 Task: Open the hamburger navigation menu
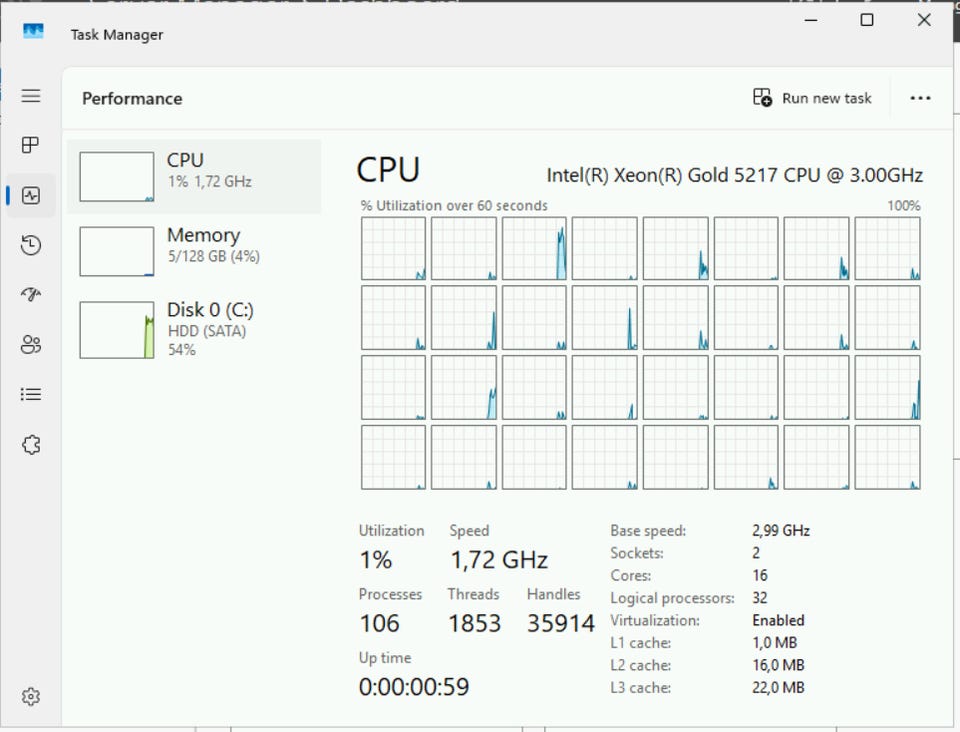[x=31, y=96]
